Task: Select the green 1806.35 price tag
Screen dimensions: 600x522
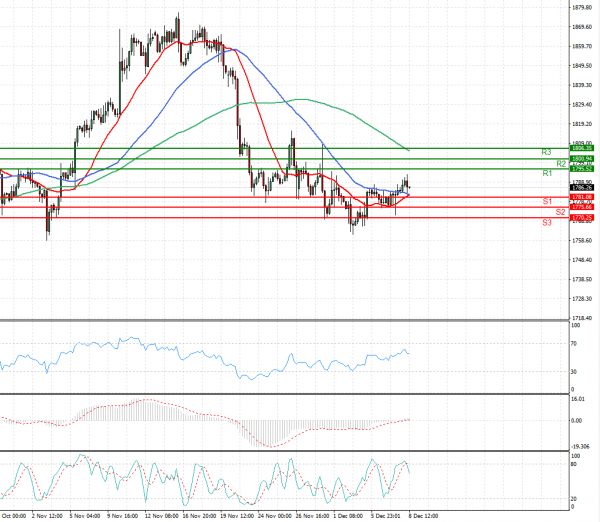Action: click(582, 148)
